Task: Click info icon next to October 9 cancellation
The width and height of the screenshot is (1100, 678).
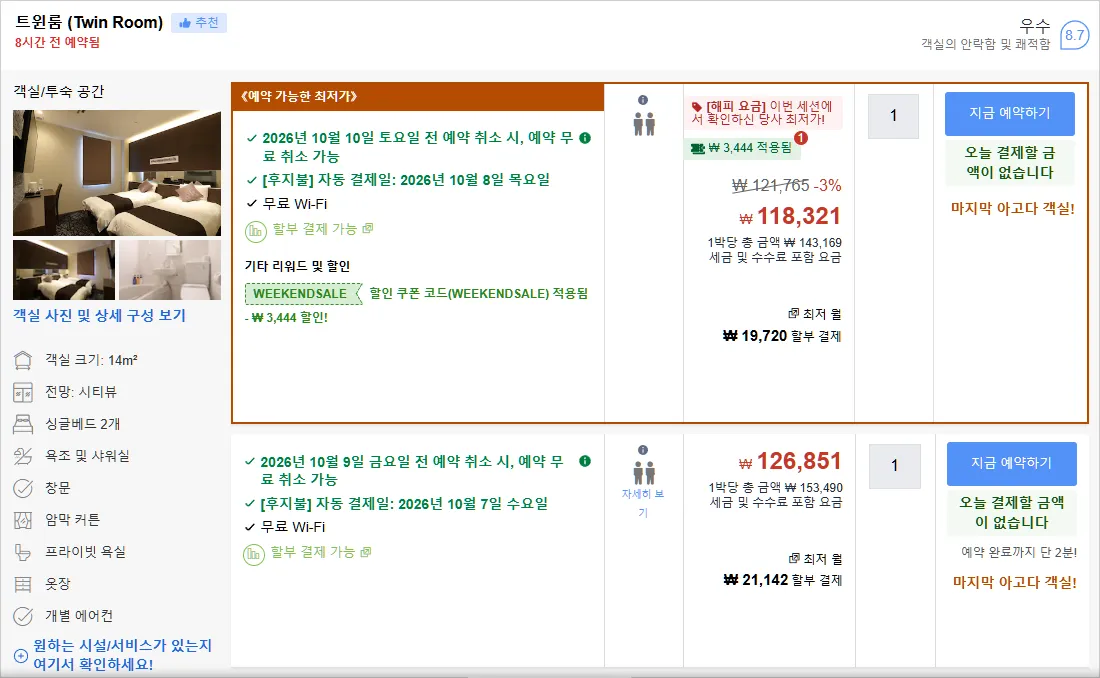Action: click(x=585, y=461)
